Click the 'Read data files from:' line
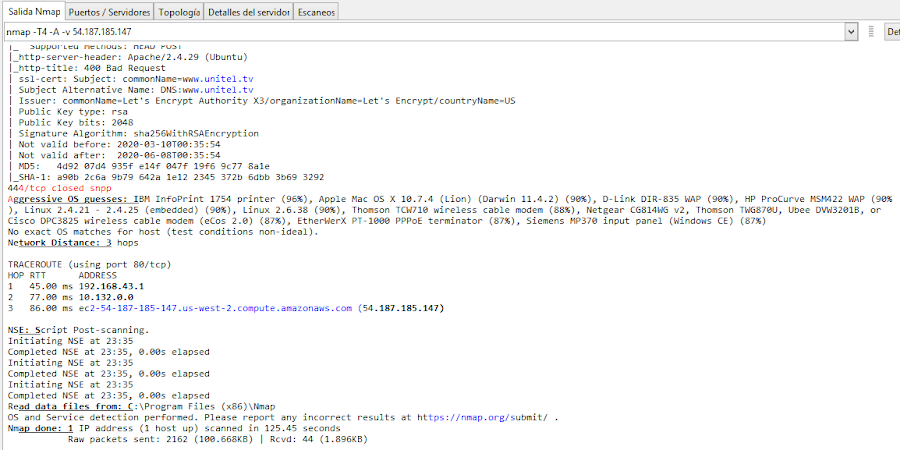 point(142,406)
